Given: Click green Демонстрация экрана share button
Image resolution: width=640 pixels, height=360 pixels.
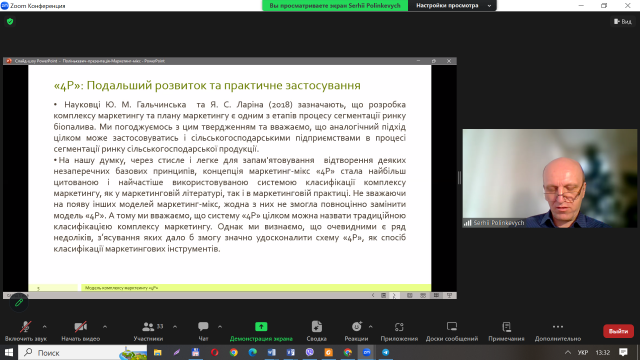Looking at the screenshot, I should pyautogui.click(x=261, y=331).
